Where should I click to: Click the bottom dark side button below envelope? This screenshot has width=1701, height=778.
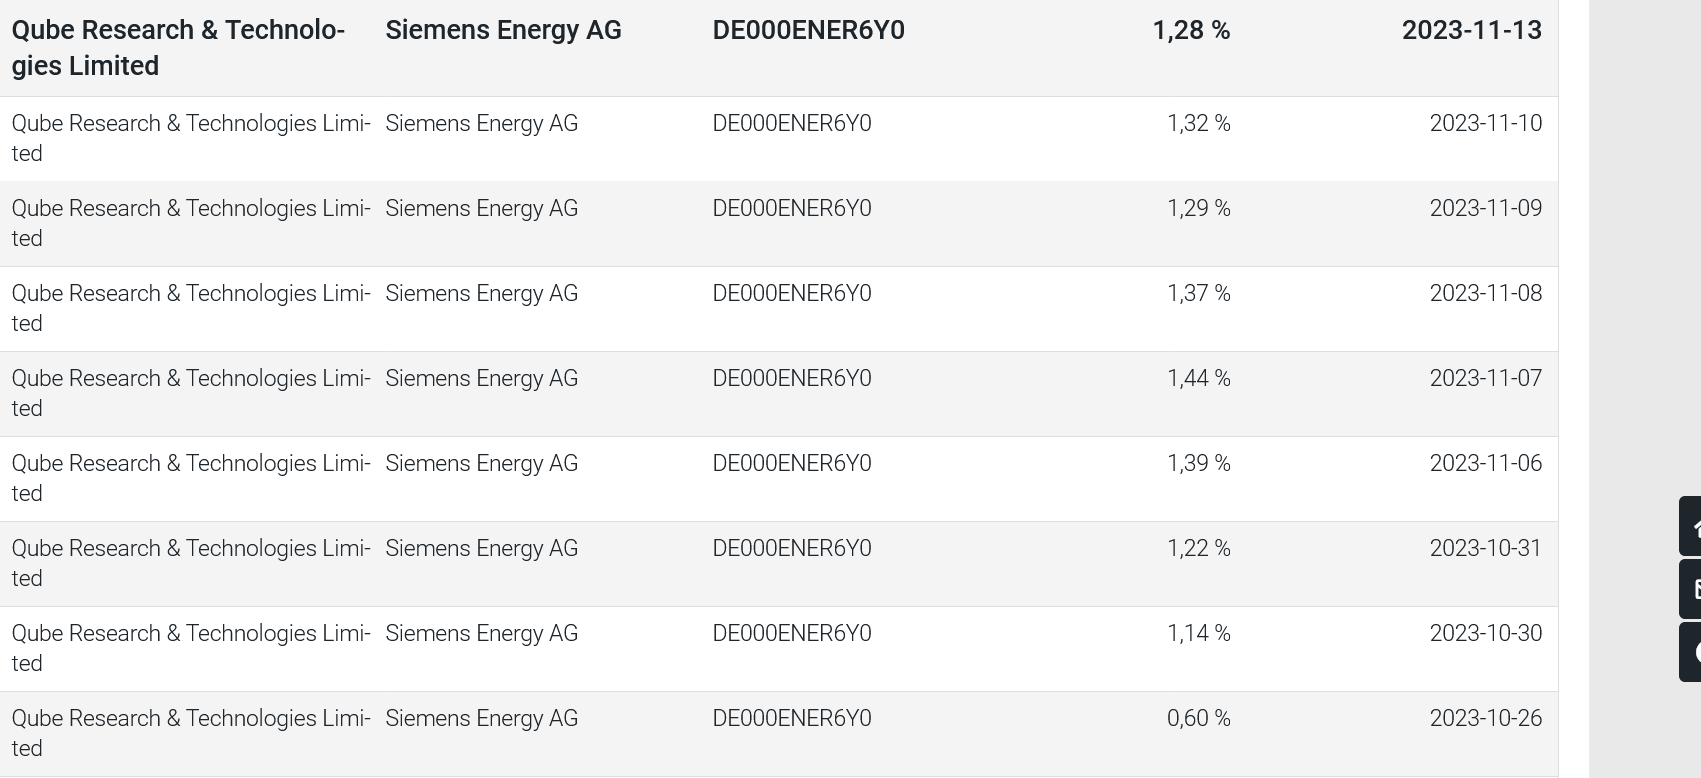1691,652
